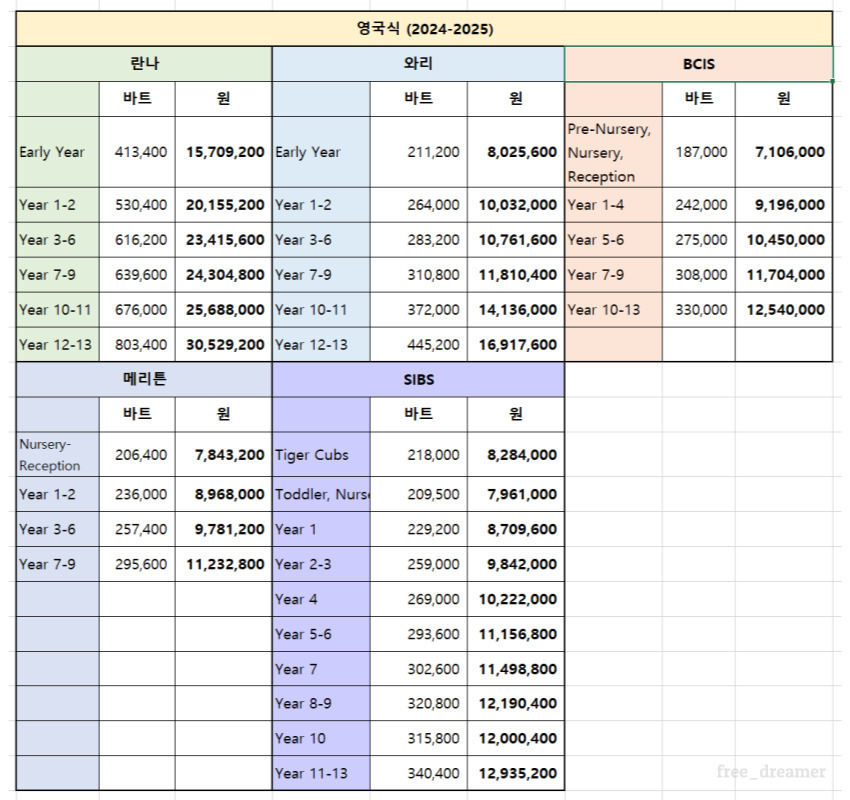Click the 14,136,000 cell
The height and width of the screenshot is (800, 850).
pyautogui.click(x=516, y=309)
